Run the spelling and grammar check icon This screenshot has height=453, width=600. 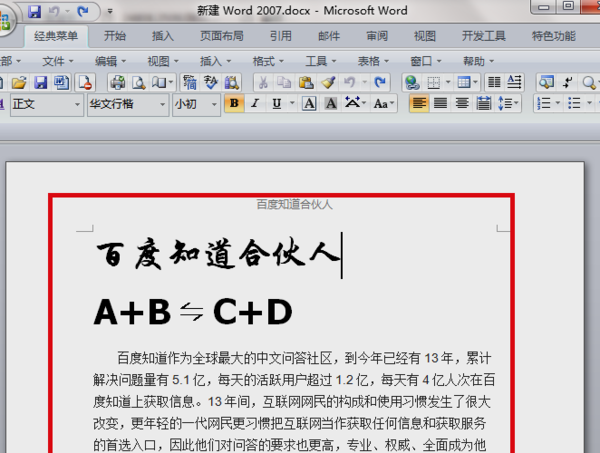click(210, 82)
